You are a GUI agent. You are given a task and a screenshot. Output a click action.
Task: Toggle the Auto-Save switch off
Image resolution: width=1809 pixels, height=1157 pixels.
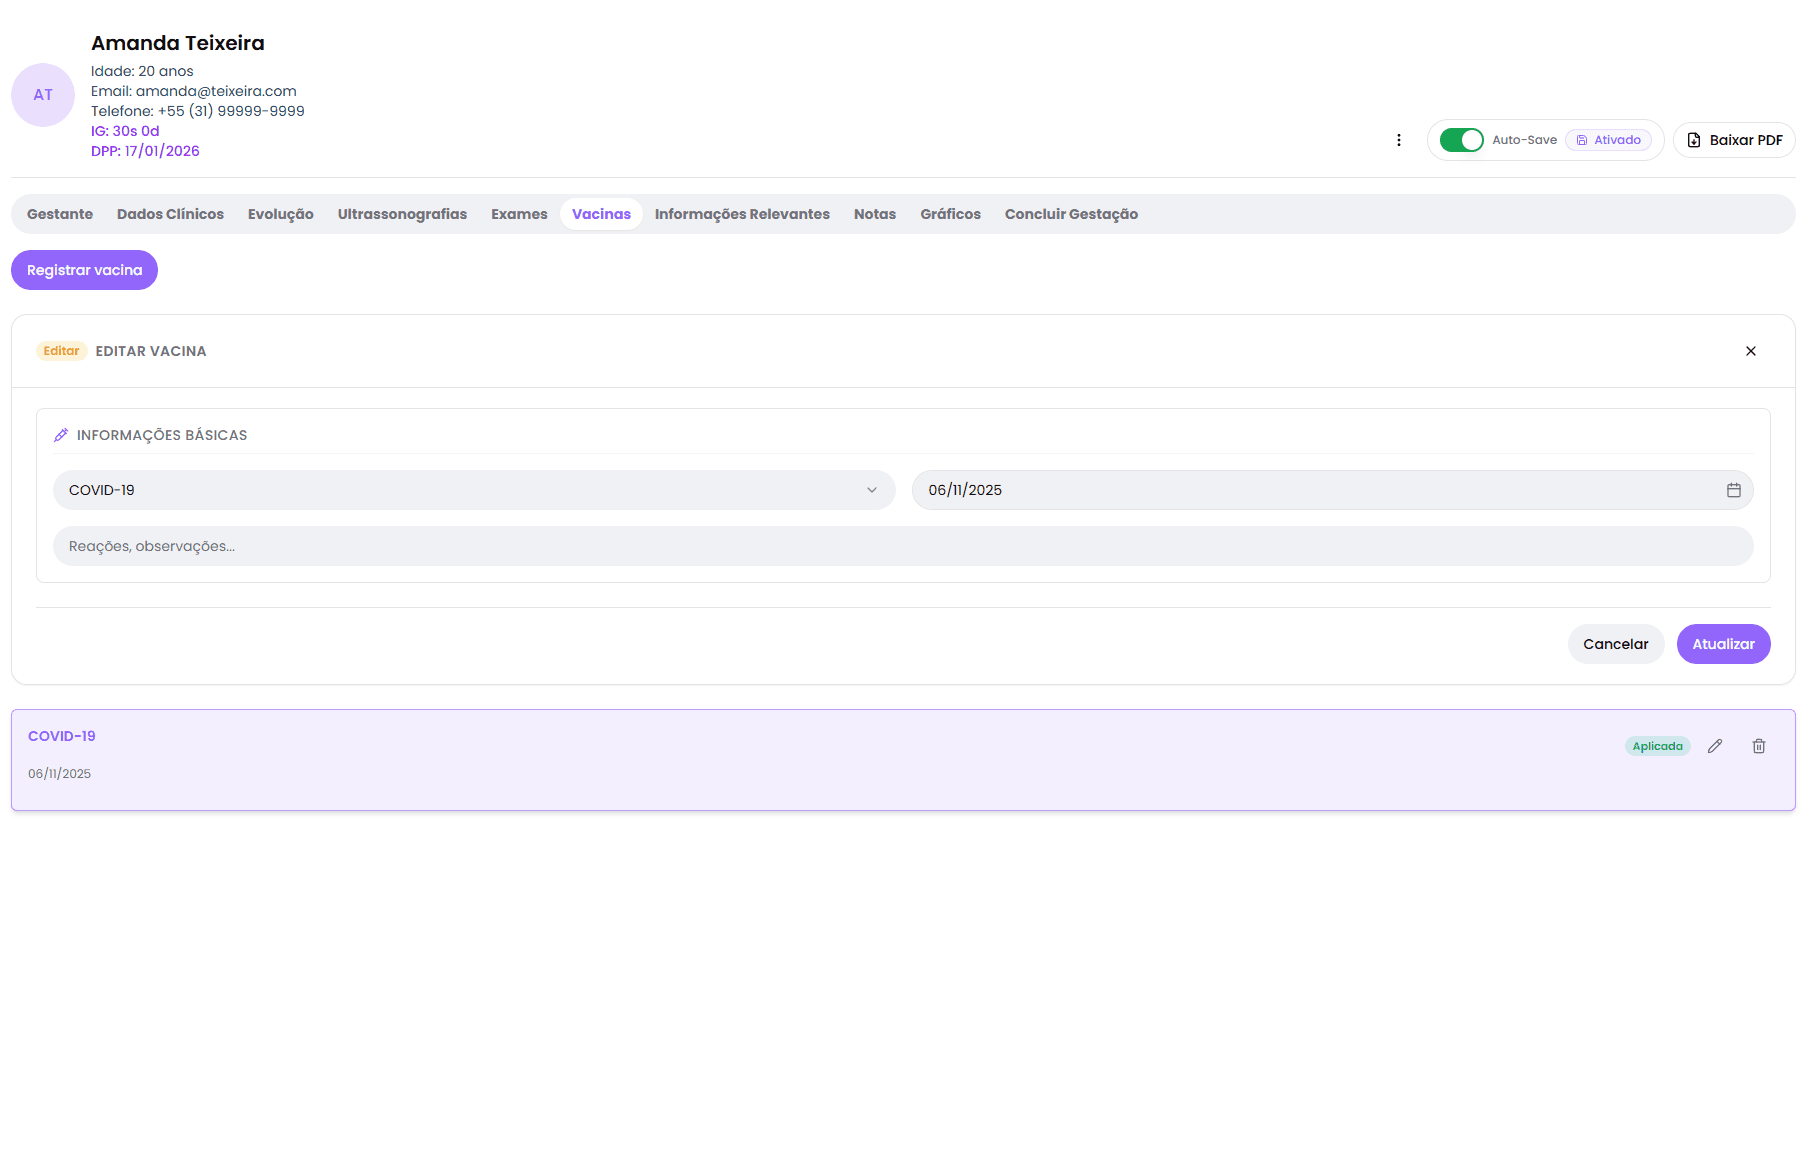click(x=1461, y=140)
